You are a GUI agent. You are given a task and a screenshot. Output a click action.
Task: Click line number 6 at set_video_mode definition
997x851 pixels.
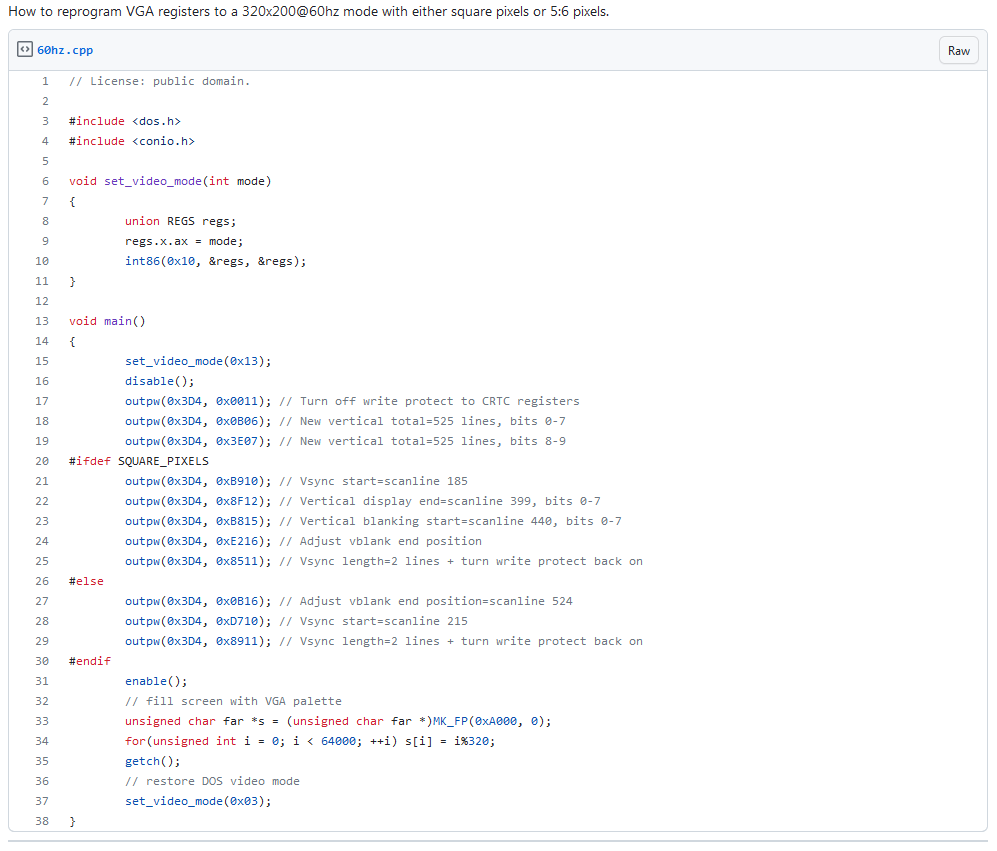click(44, 181)
